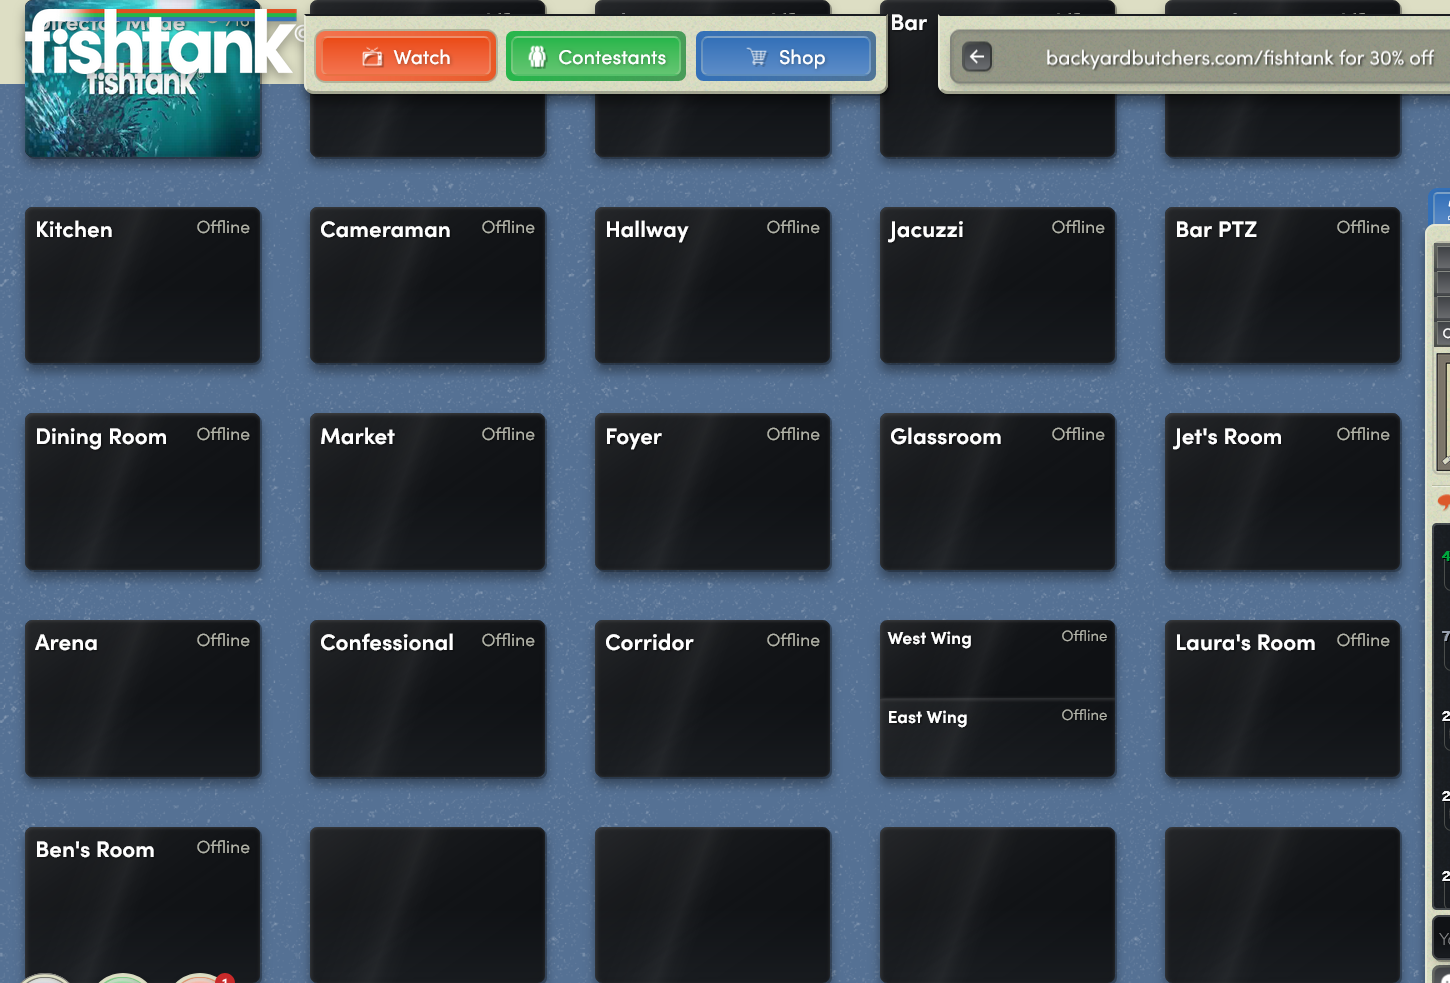Image resolution: width=1450 pixels, height=983 pixels.
Task: View the Foyer camera feed
Action: (x=713, y=492)
